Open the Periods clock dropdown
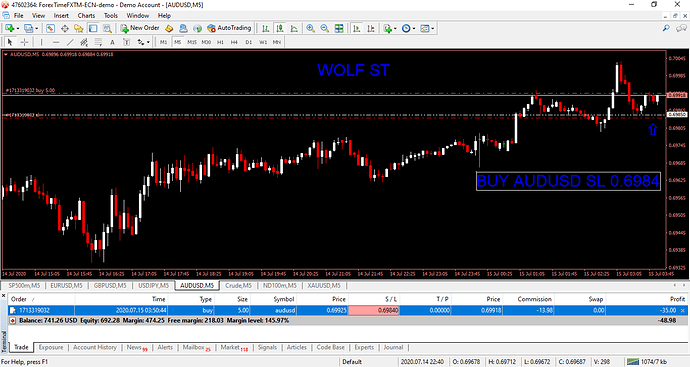The height and width of the screenshot is (367, 690). (x=408, y=29)
